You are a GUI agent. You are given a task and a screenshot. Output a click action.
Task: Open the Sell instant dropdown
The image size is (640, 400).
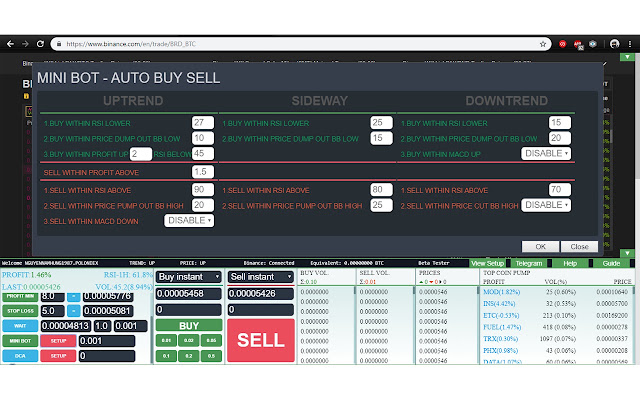click(x=260, y=277)
